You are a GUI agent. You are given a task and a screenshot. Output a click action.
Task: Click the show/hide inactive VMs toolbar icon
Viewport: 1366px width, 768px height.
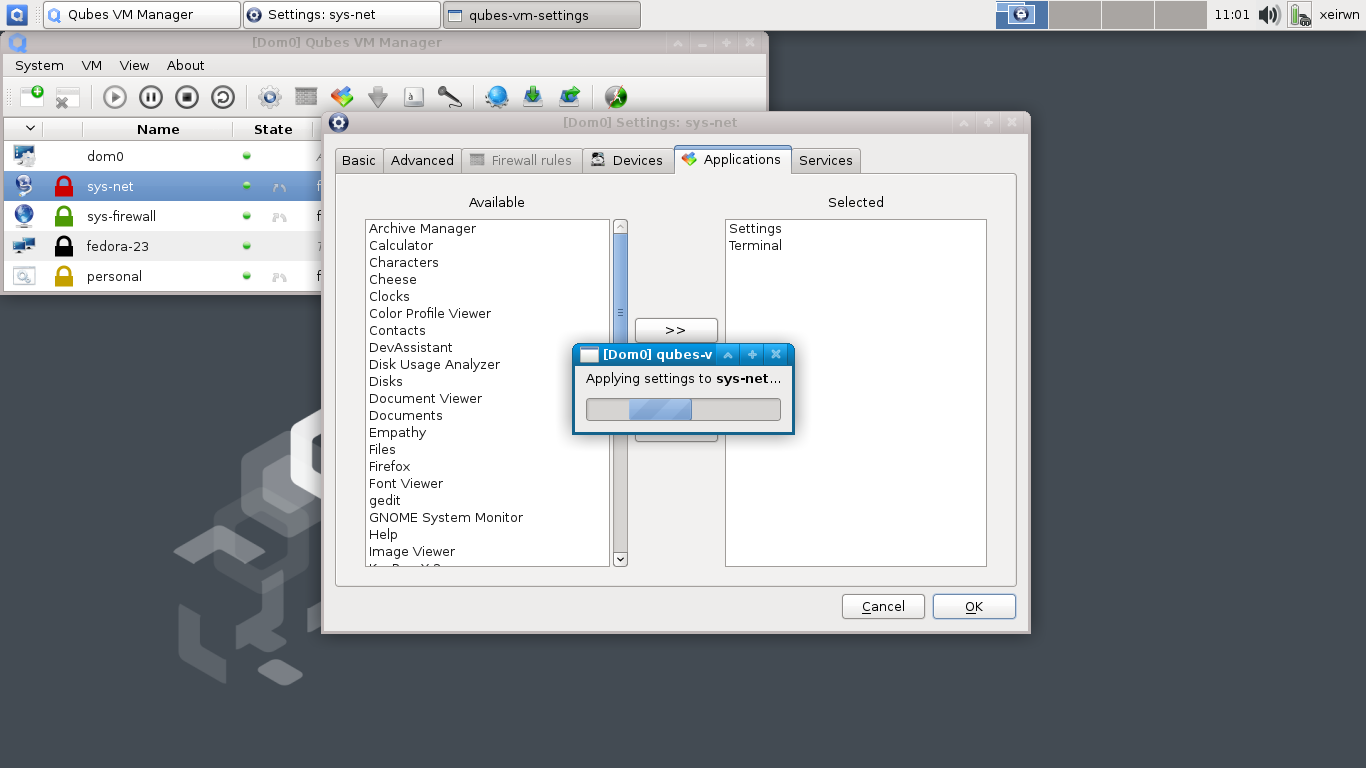click(x=616, y=97)
